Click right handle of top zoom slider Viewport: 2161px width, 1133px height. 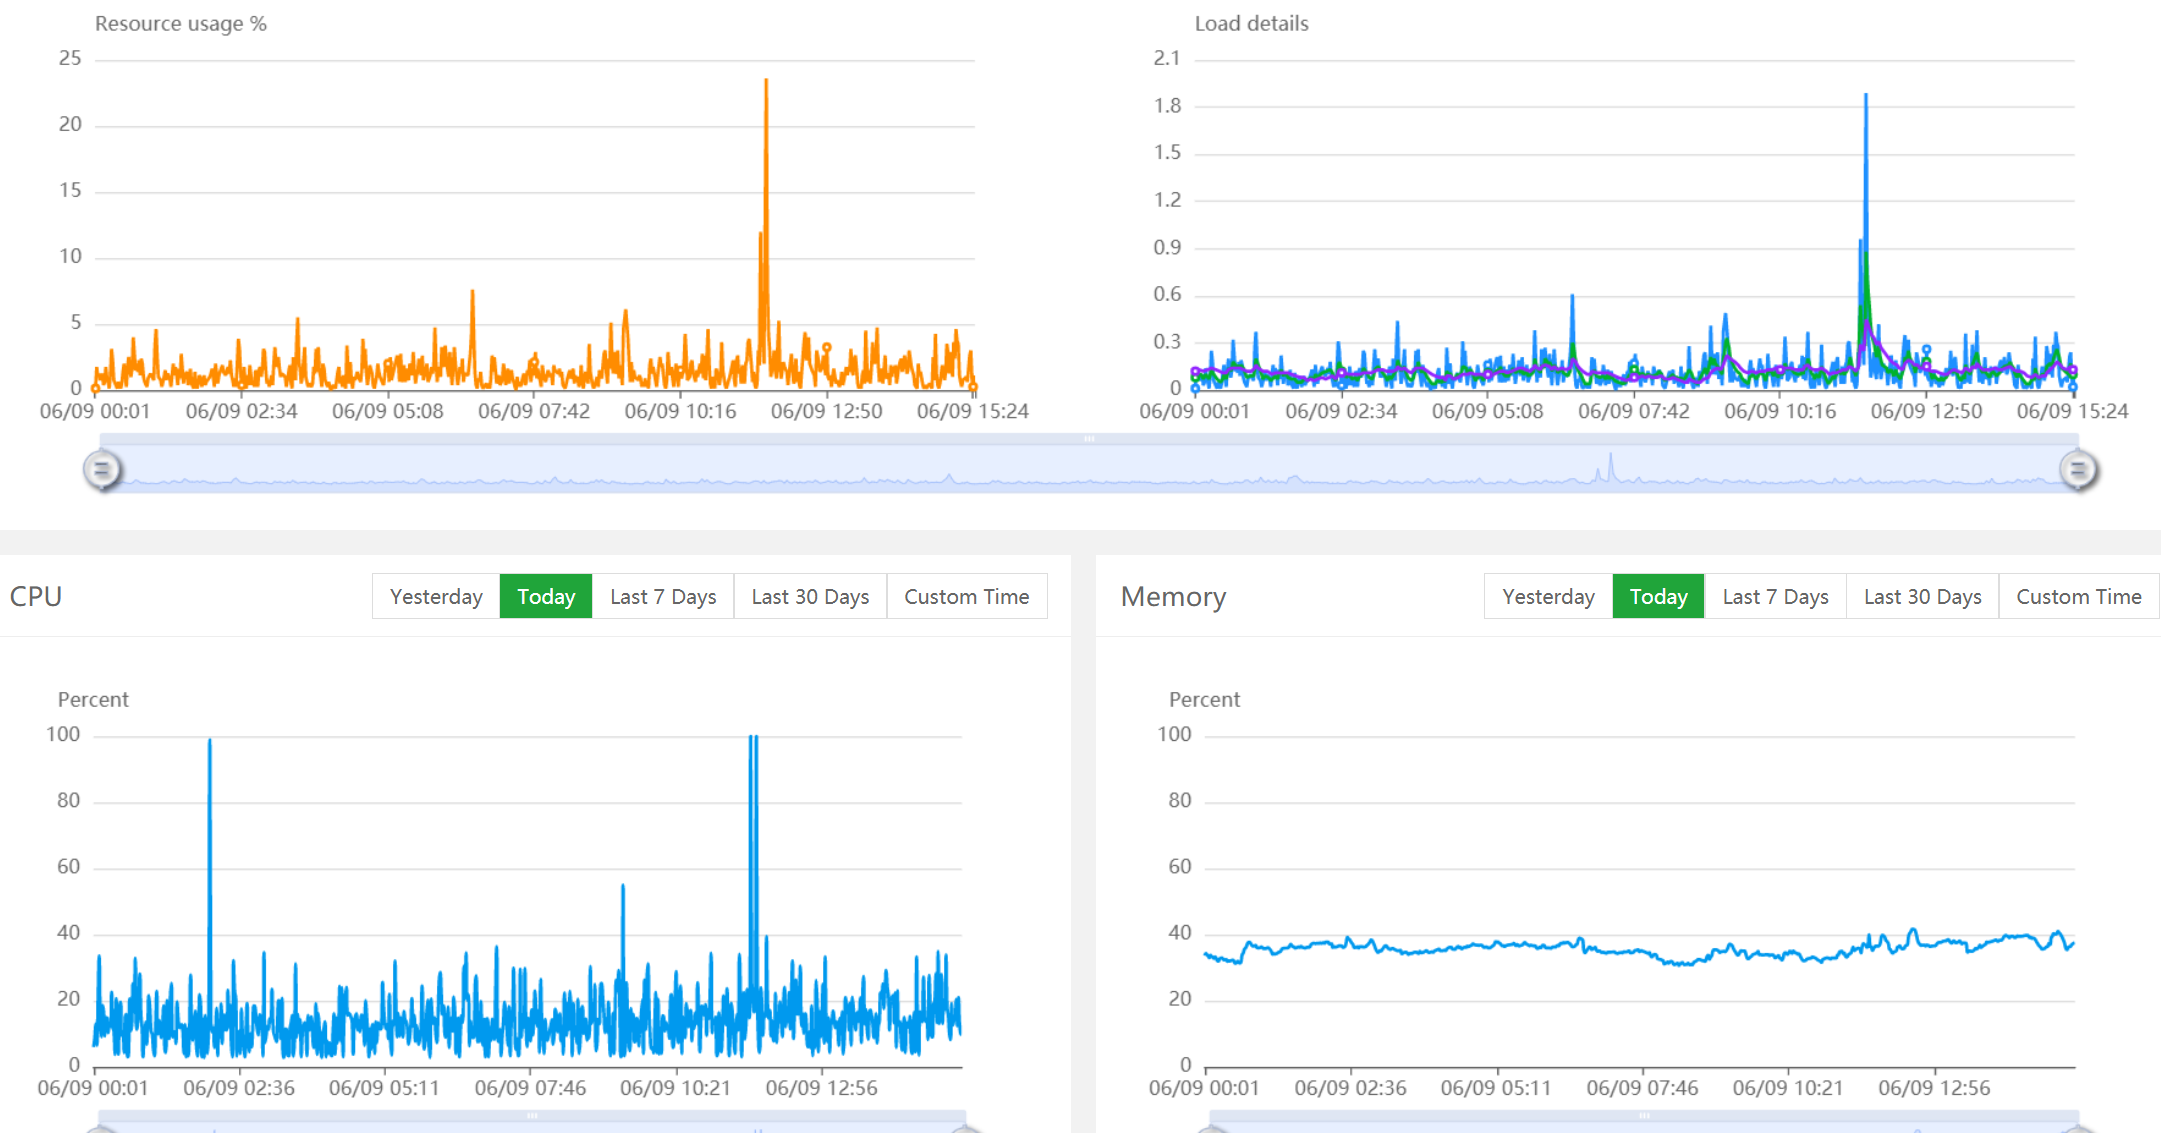[x=2078, y=470]
